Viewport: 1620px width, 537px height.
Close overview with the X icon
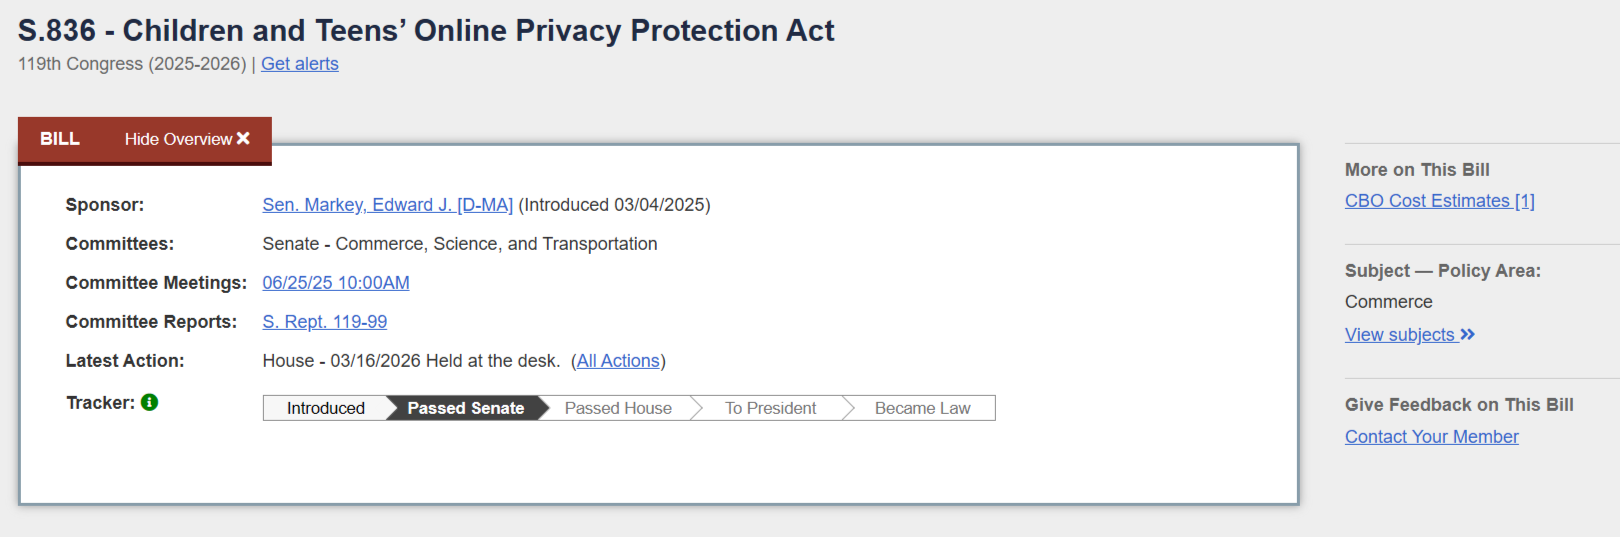pyautogui.click(x=243, y=138)
